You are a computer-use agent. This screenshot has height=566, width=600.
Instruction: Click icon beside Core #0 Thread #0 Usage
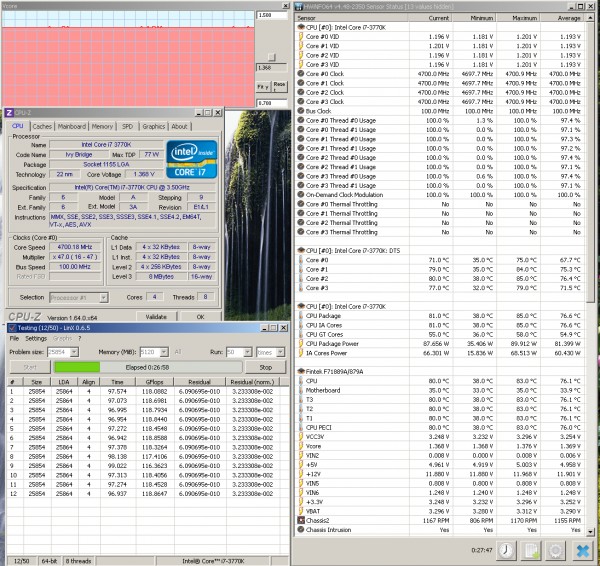pyautogui.click(x=301, y=120)
